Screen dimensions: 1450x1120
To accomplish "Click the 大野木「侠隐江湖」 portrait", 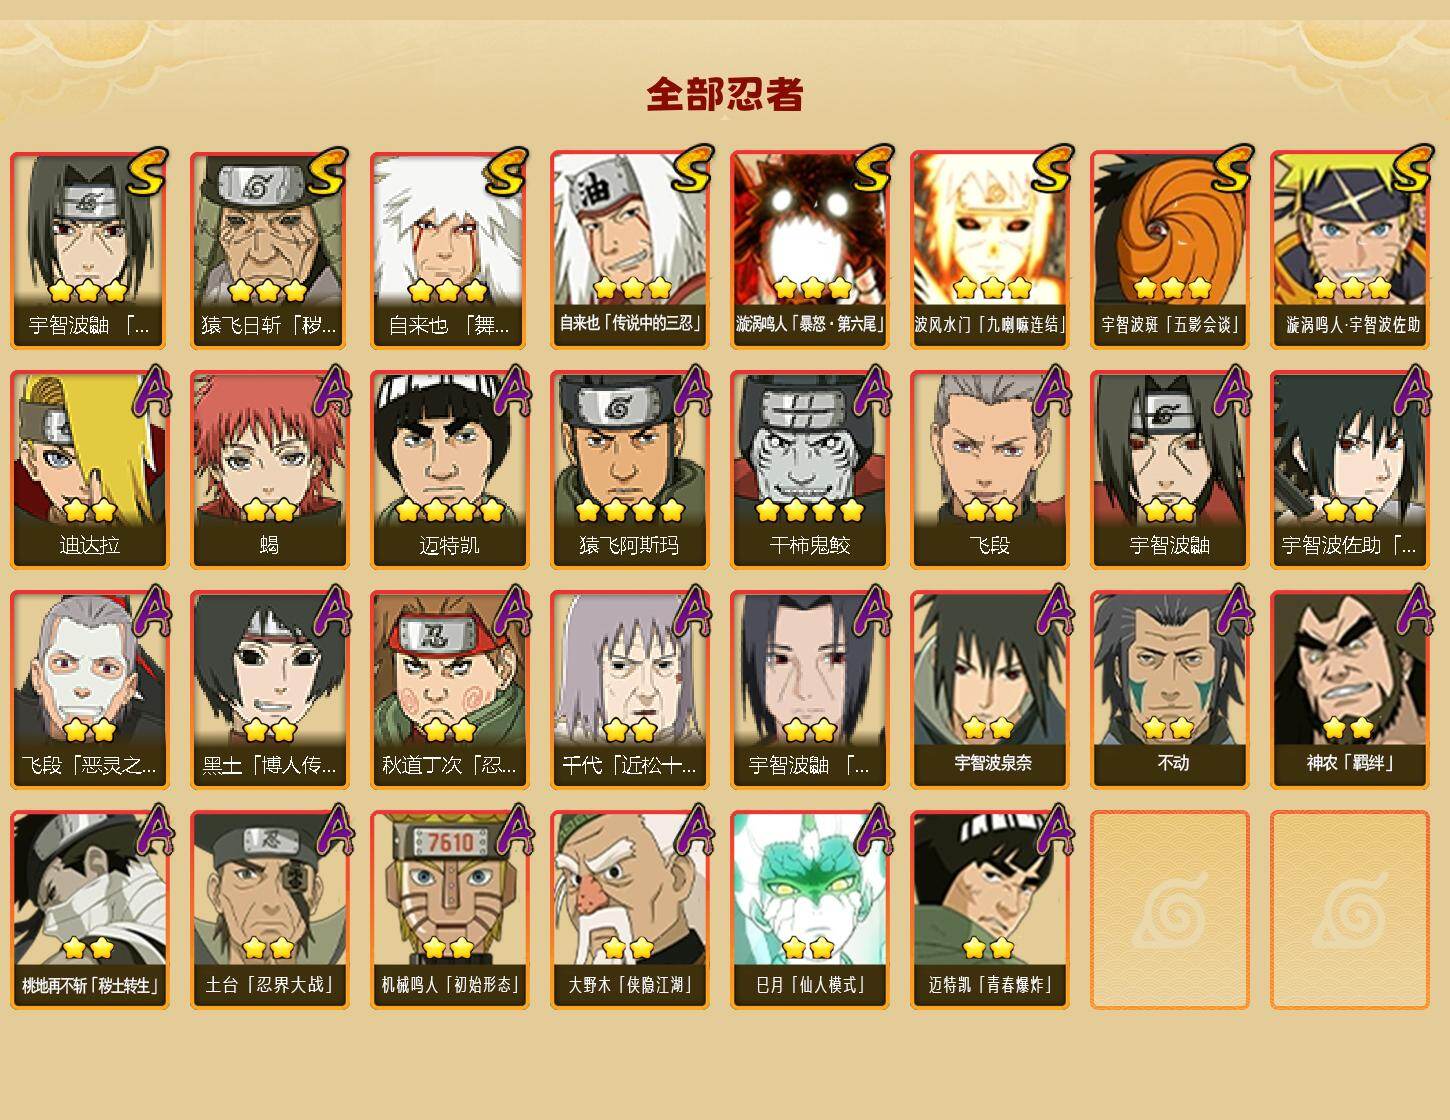I will point(630,909).
